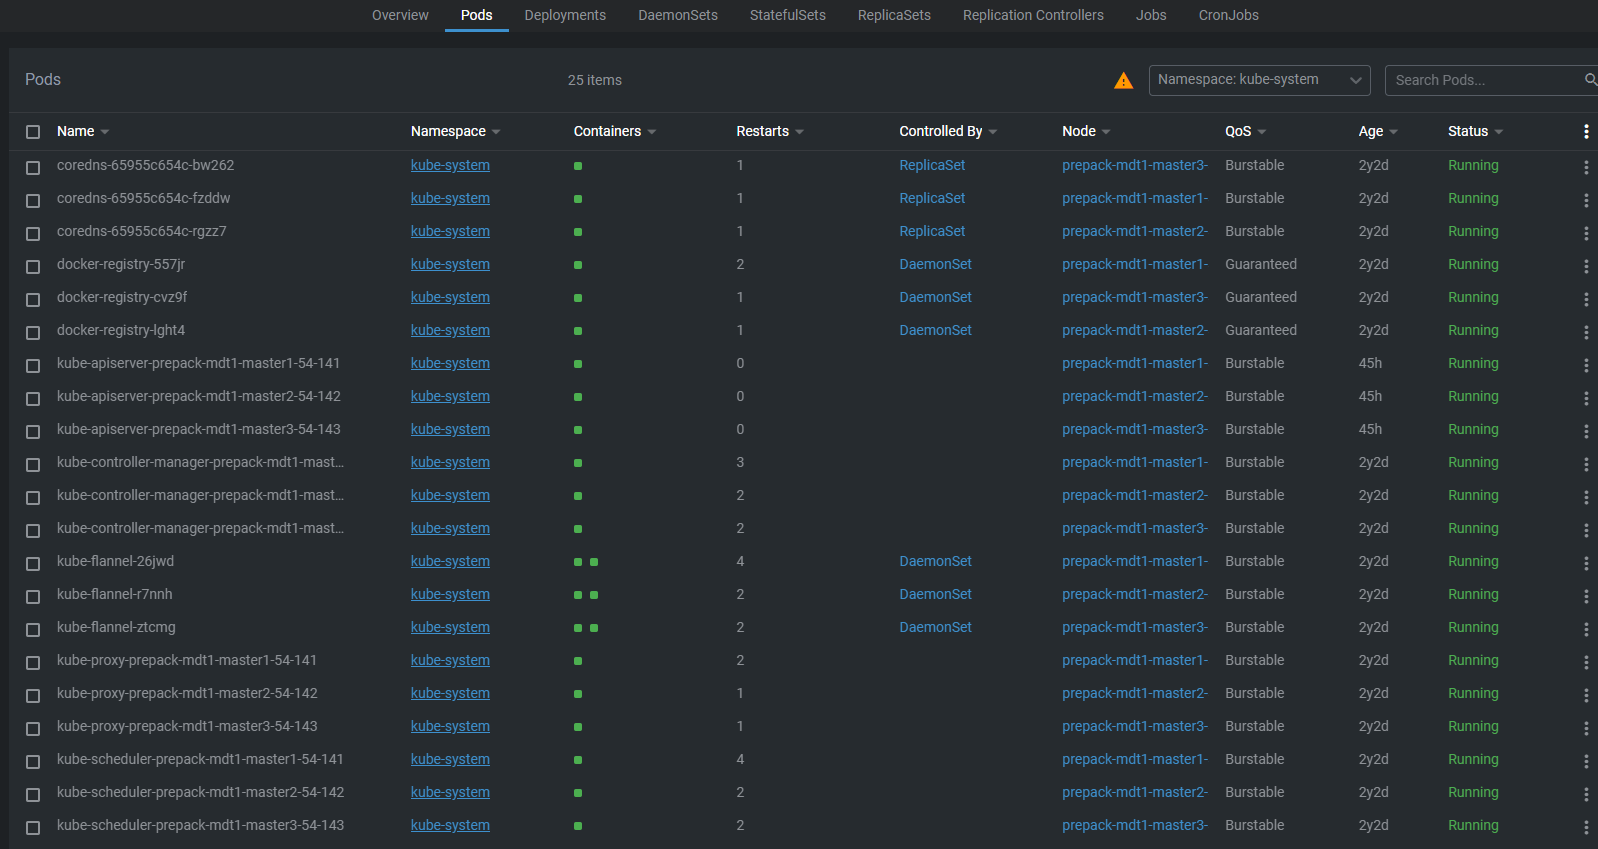This screenshot has width=1598, height=849.
Task: Open actions menu for kube-scheduler master1-54-141
Action: [x=1586, y=761]
